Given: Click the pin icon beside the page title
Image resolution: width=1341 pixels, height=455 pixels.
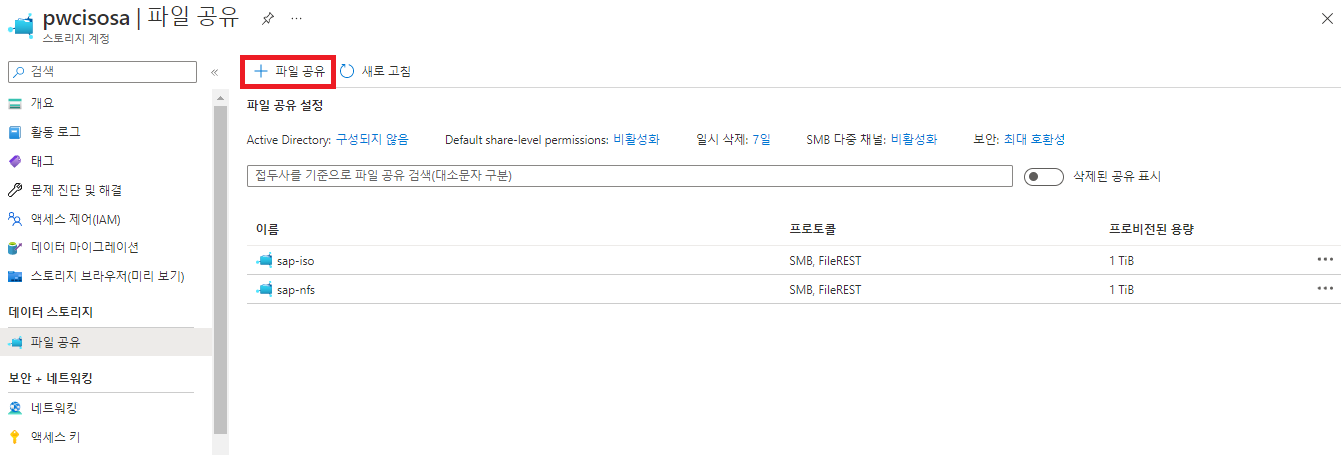Looking at the screenshot, I should pos(267,18).
